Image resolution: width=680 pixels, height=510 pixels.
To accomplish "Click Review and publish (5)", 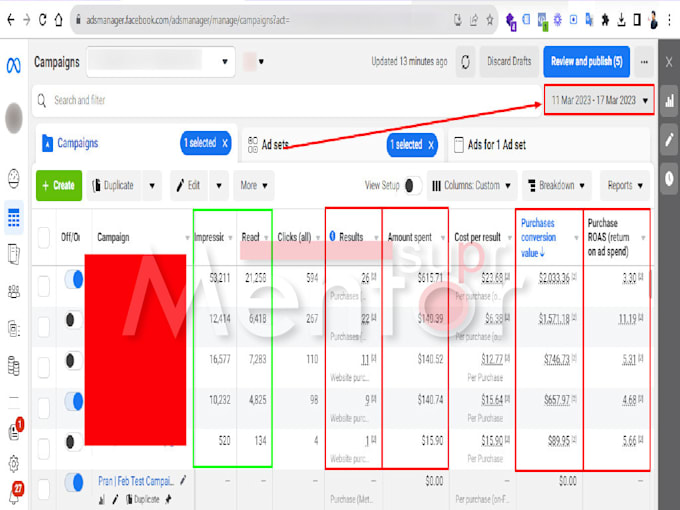I will (x=586, y=62).
